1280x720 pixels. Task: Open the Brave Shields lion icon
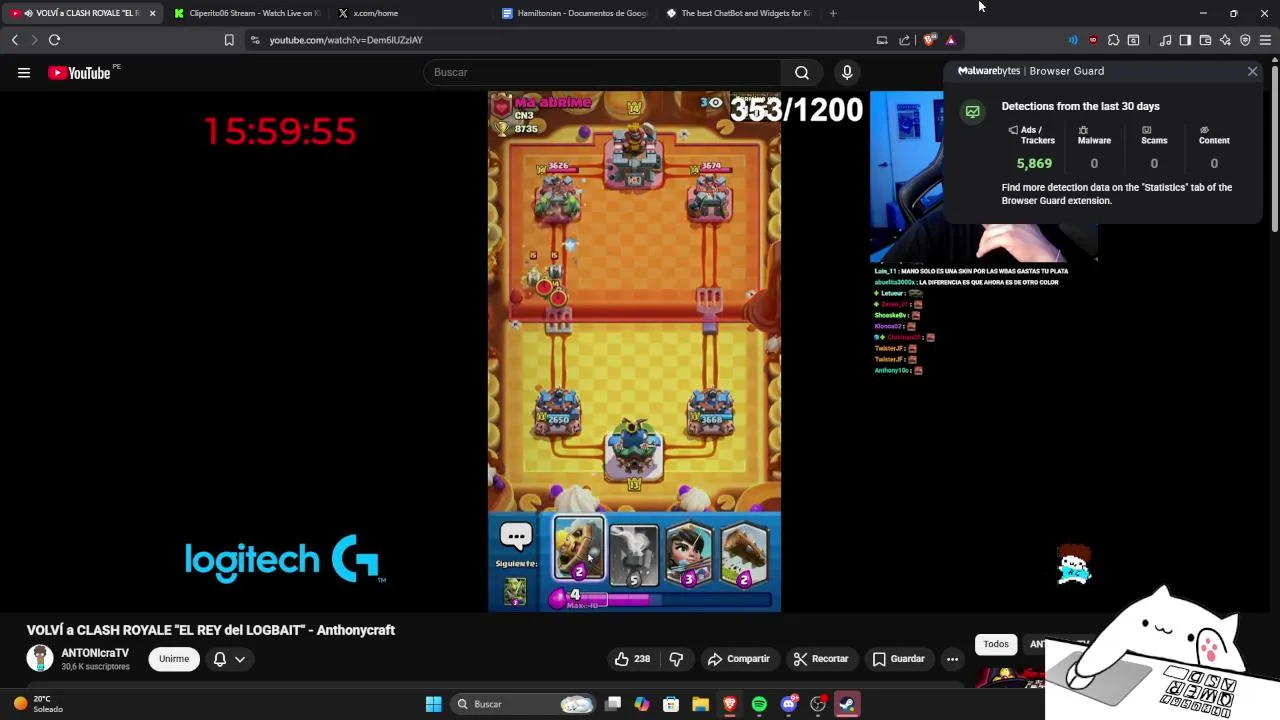tap(929, 40)
